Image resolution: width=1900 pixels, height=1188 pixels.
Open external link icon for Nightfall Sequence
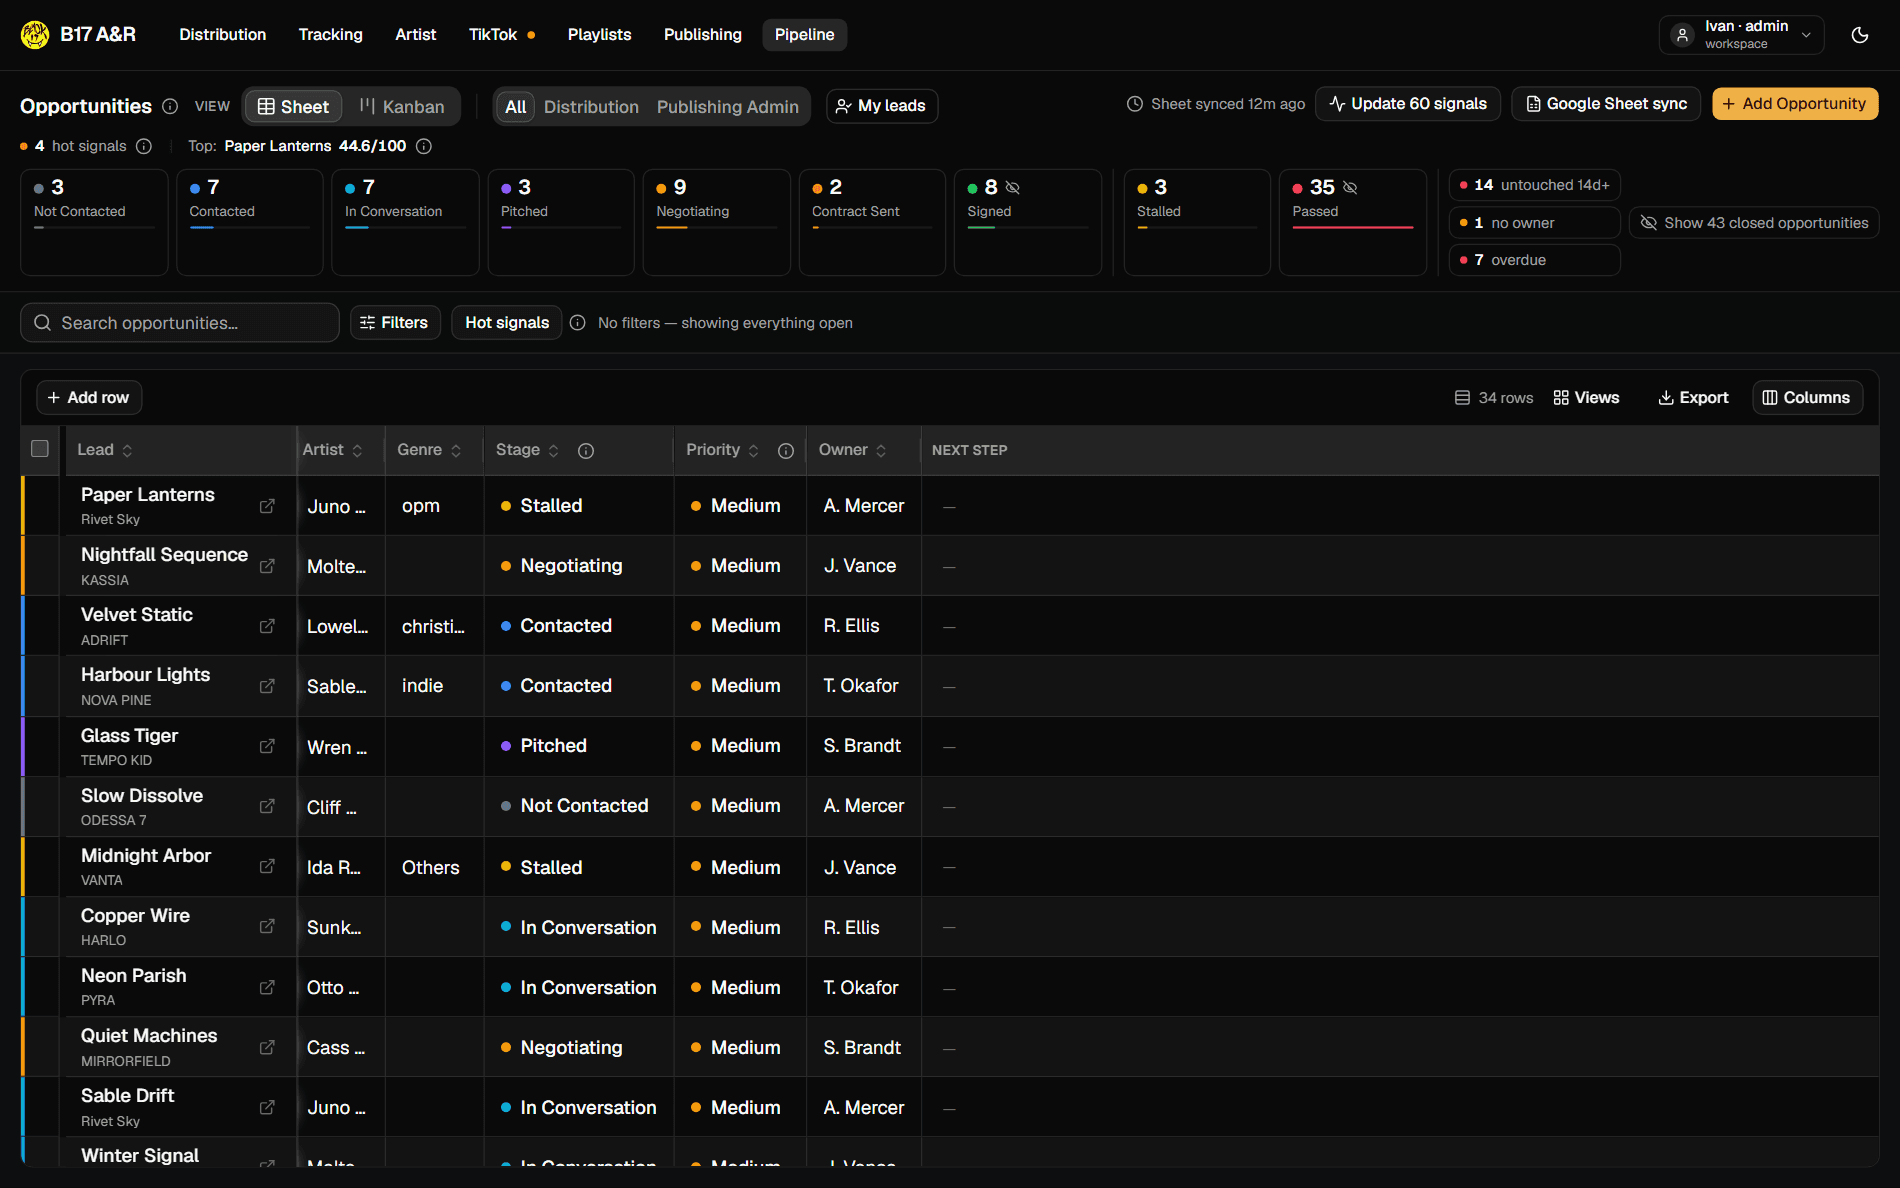[x=267, y=566]
